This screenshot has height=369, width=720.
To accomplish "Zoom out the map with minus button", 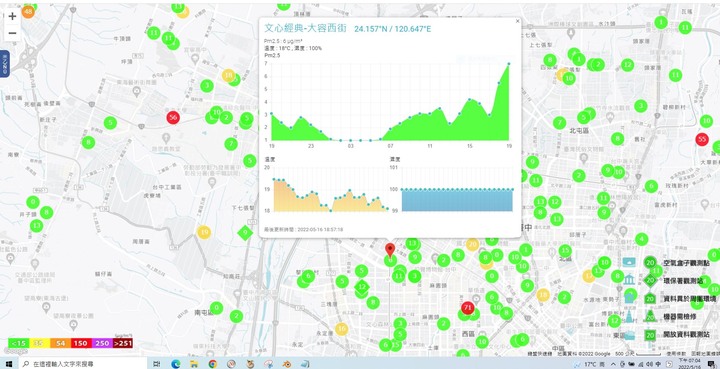I will 12,33.
